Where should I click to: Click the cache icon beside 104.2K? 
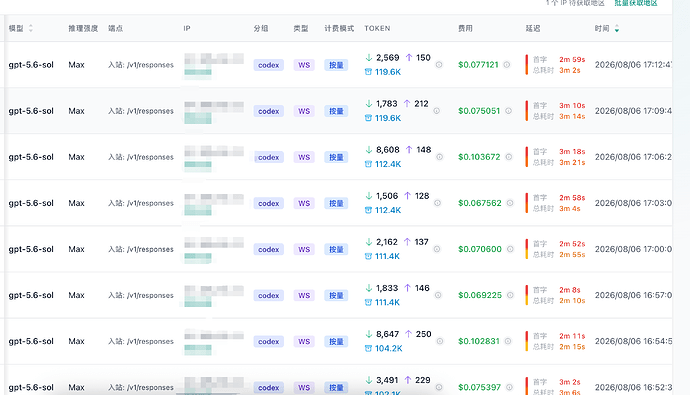[368, 348]
